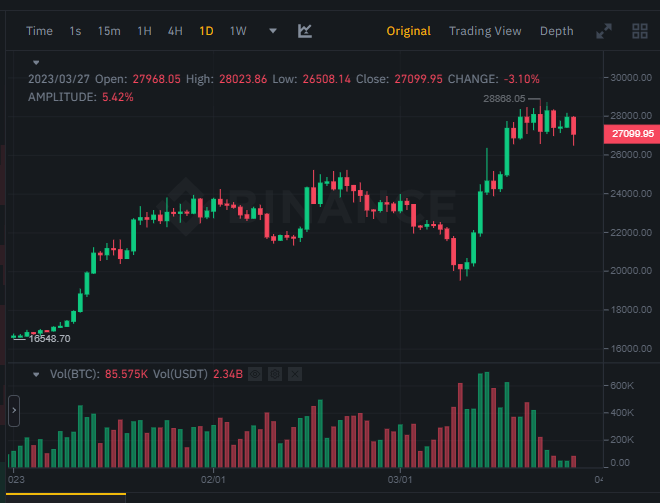The height and width of the screenshot is (503, 660).
Task: Toggle volume indicator visibility eye icon
Action: (255, 374)
